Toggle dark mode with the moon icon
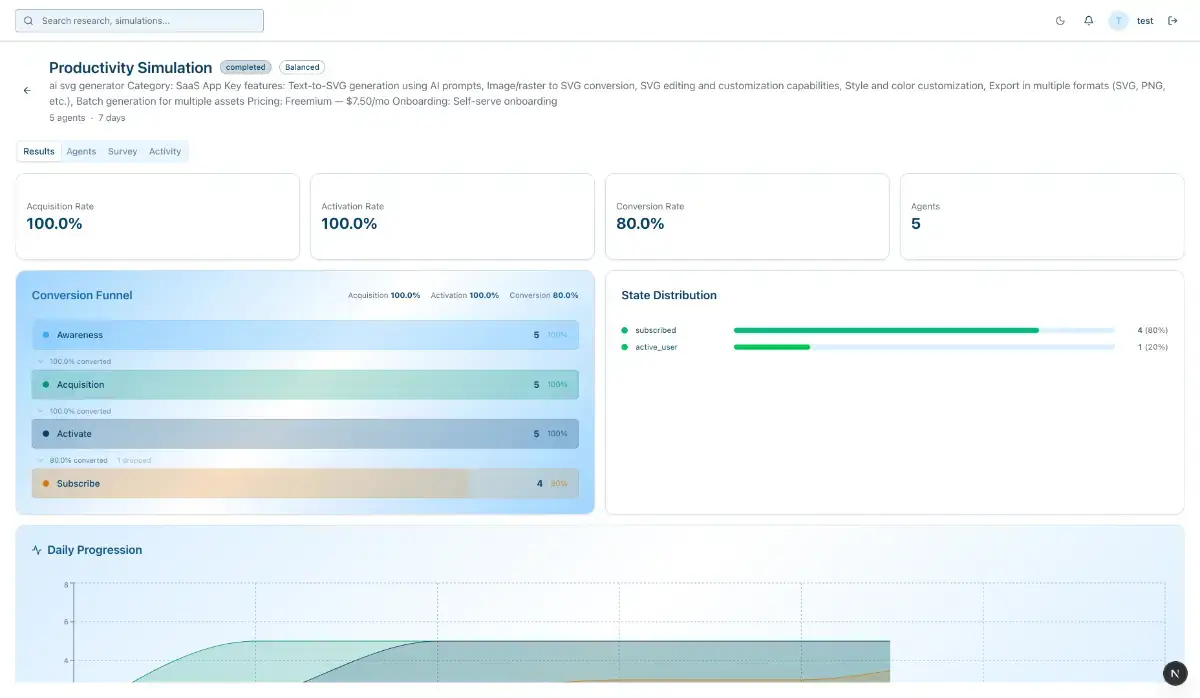This screenshot has height=698, width=1200. click(1060, 21)
